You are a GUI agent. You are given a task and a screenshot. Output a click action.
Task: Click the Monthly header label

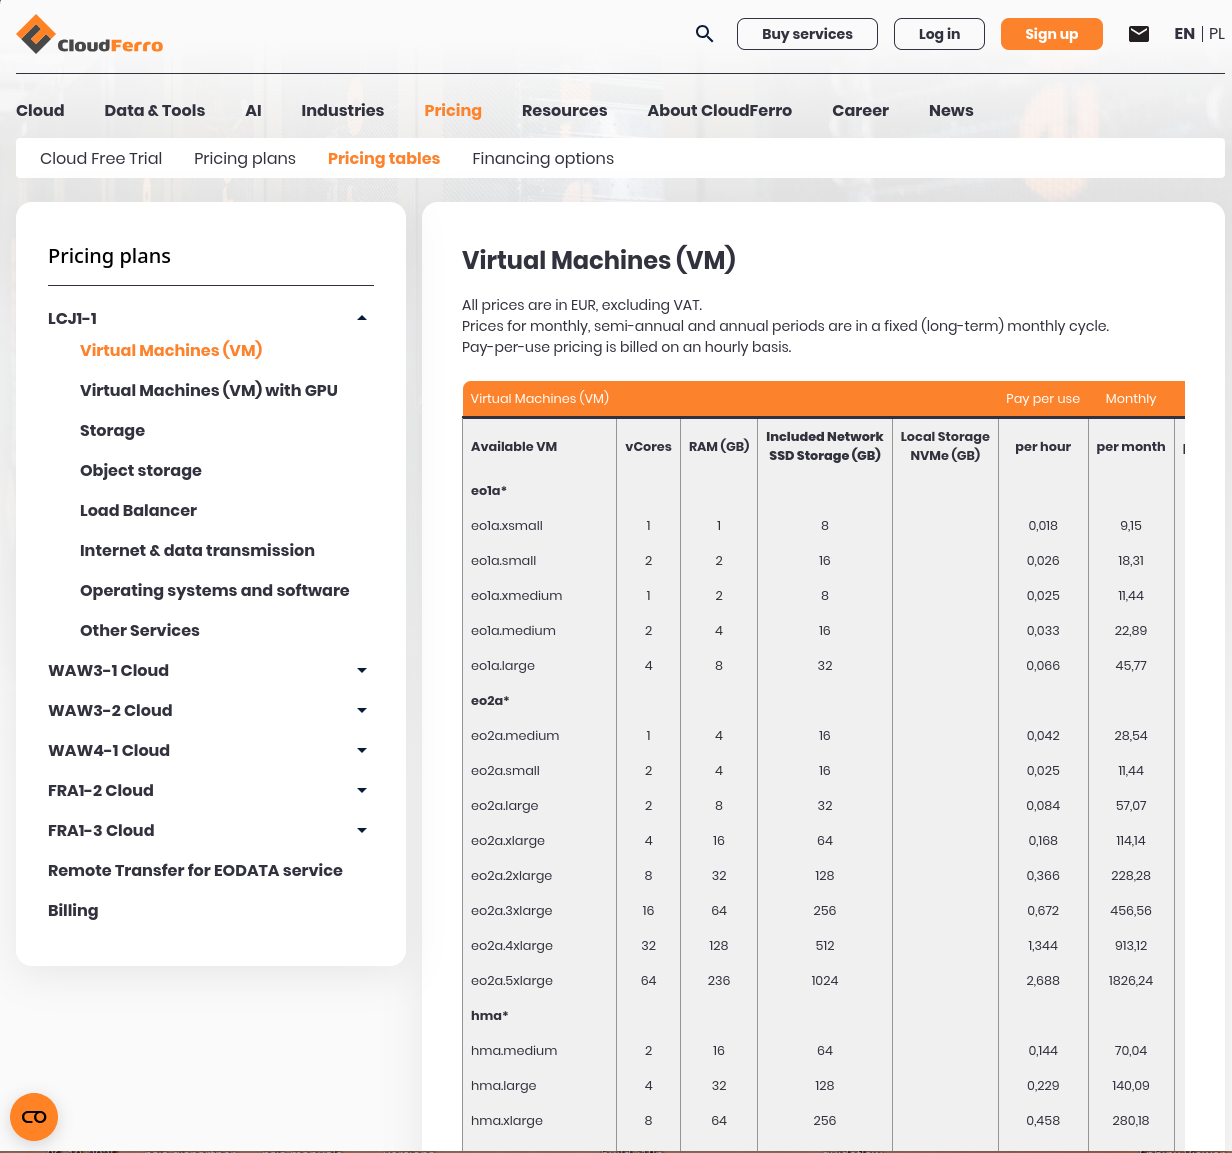coord(1131,399)
